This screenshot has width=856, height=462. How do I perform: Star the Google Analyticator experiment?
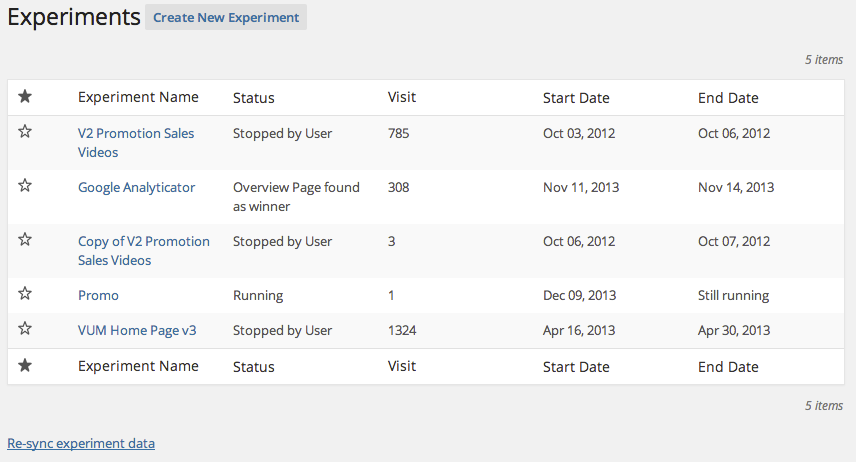25,186
